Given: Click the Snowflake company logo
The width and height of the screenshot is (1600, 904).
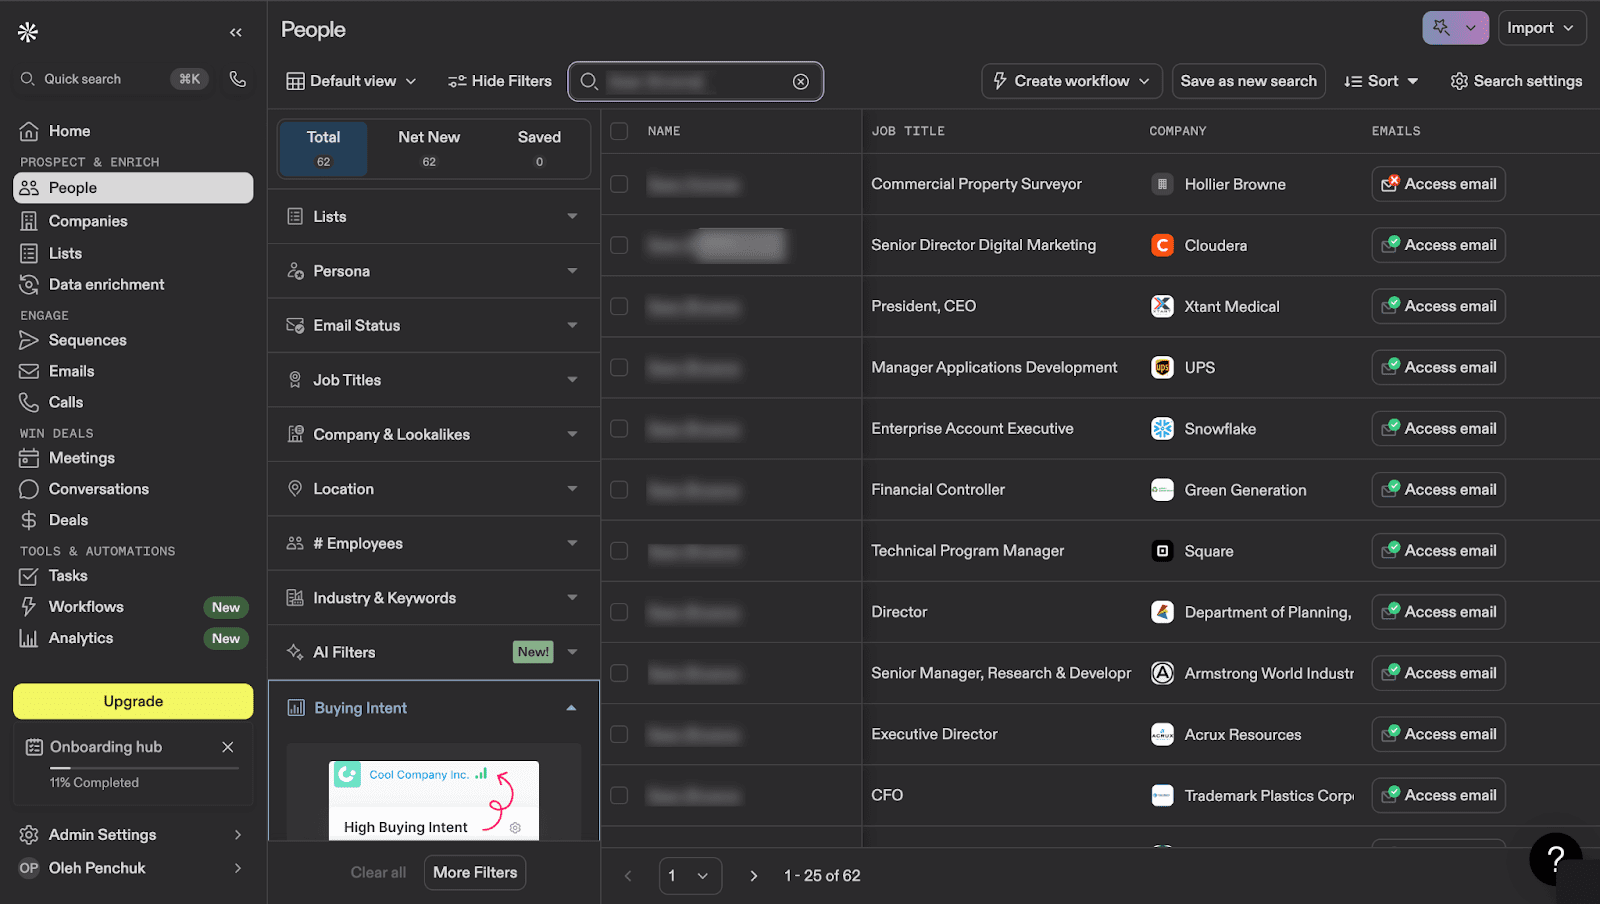Looking at the screenshot, I should click(x=1162, y=429).
